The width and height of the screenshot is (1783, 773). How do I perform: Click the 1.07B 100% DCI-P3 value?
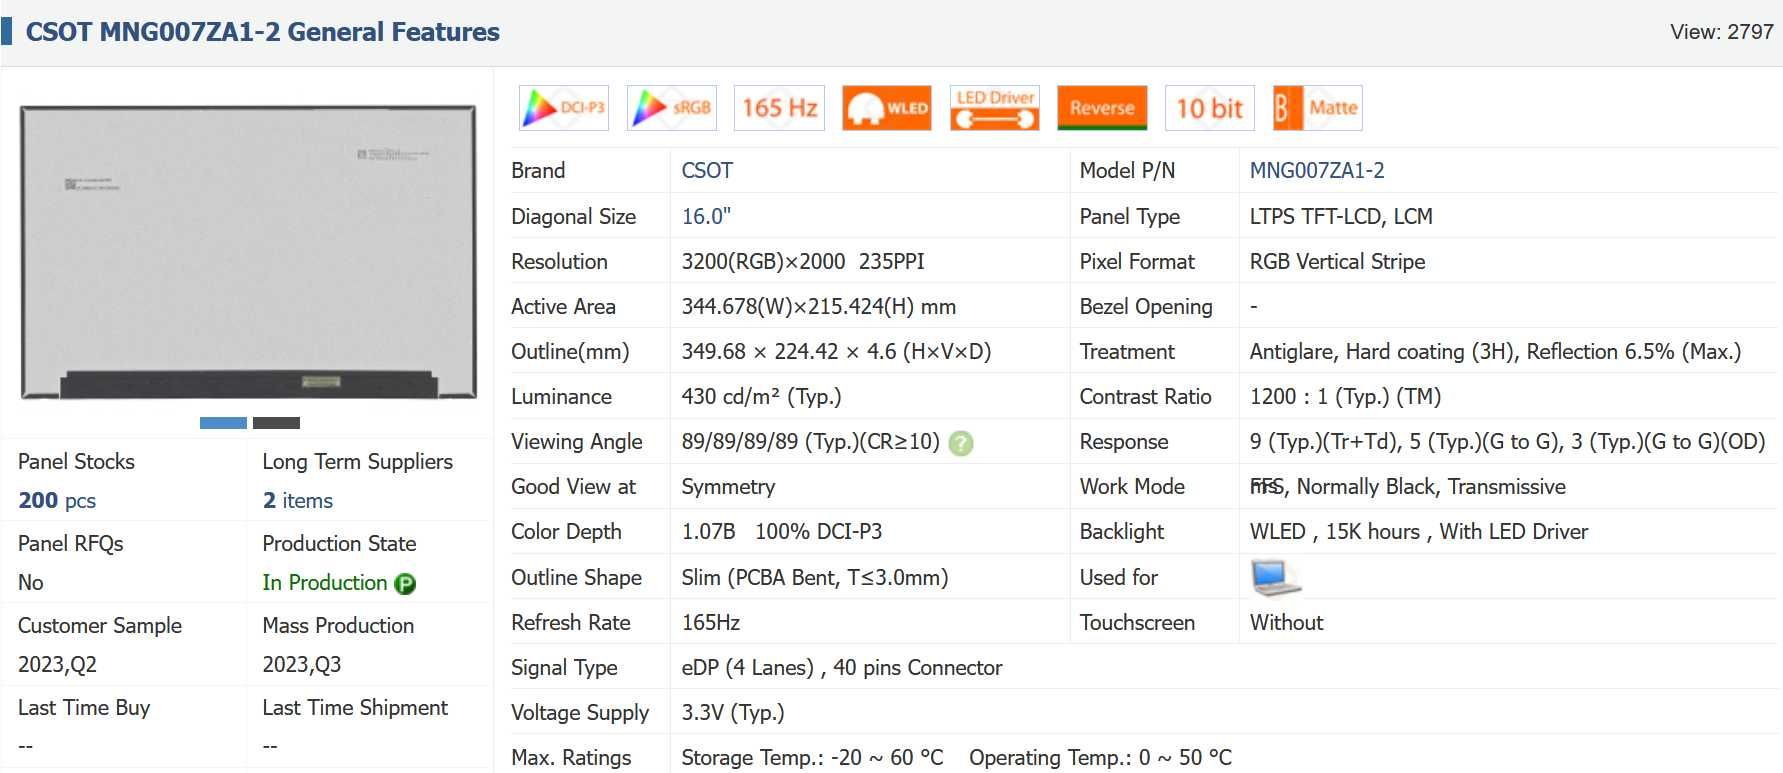(782, 532)
